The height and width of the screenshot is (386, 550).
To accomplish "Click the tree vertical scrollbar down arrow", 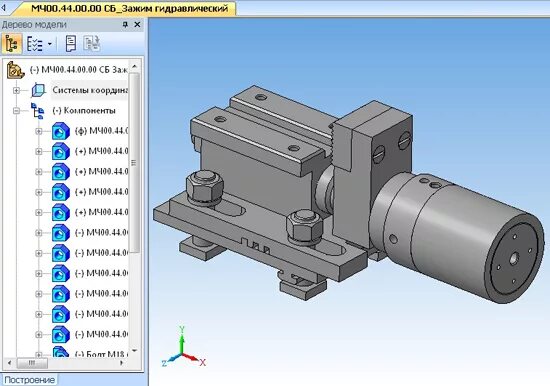I will click(x=134, y=351).
